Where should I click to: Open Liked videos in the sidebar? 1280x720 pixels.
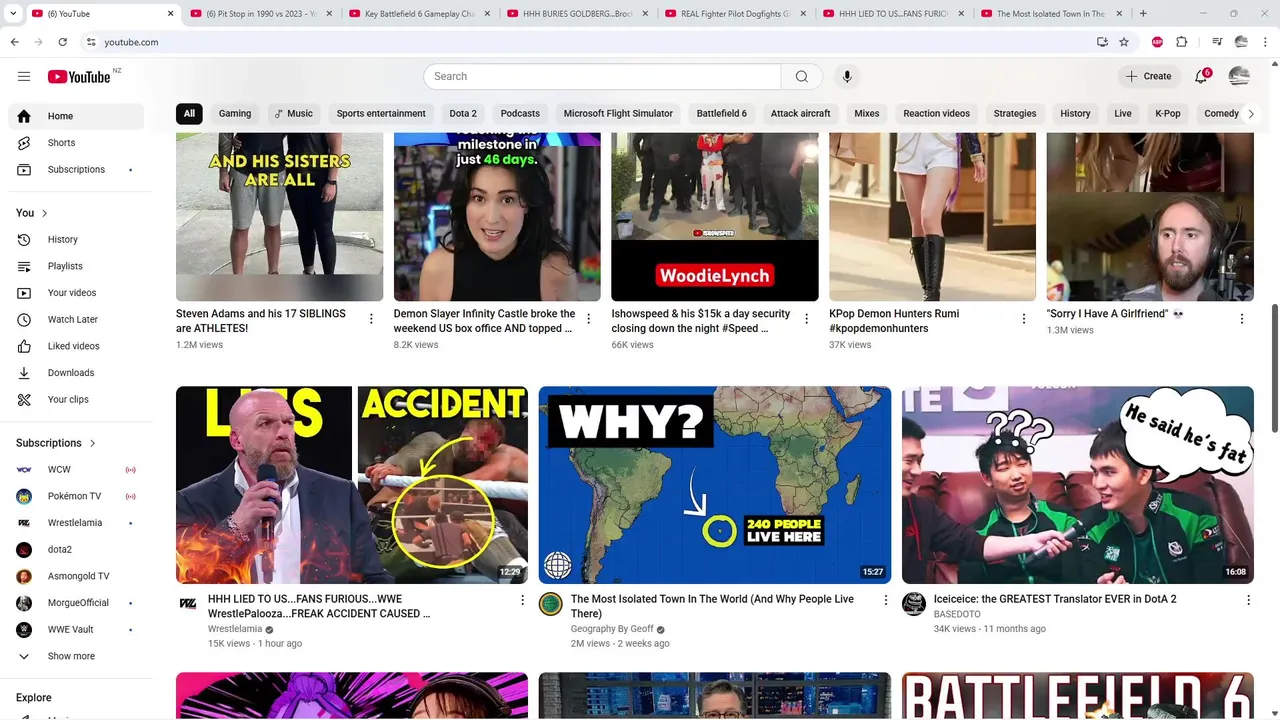76,346
